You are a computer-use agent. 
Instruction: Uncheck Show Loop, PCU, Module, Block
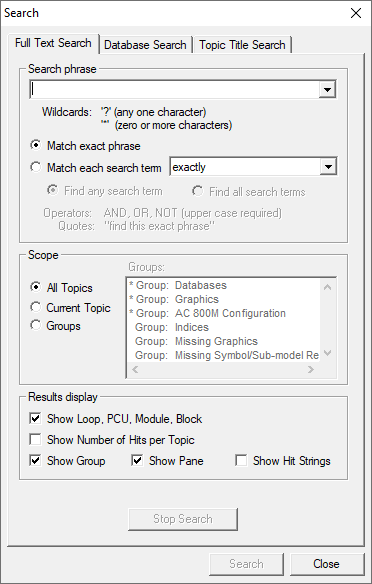(35, 418)
